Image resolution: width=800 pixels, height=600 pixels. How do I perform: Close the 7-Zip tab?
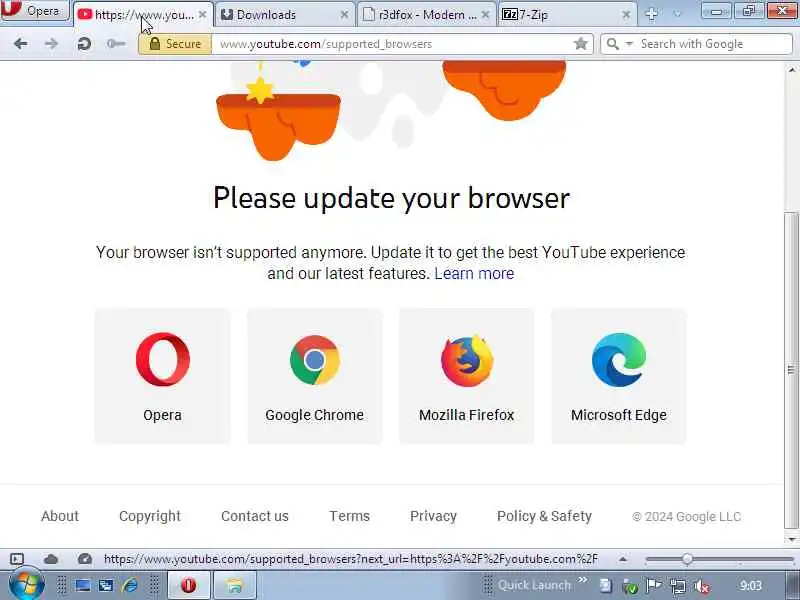pos(627,15)
